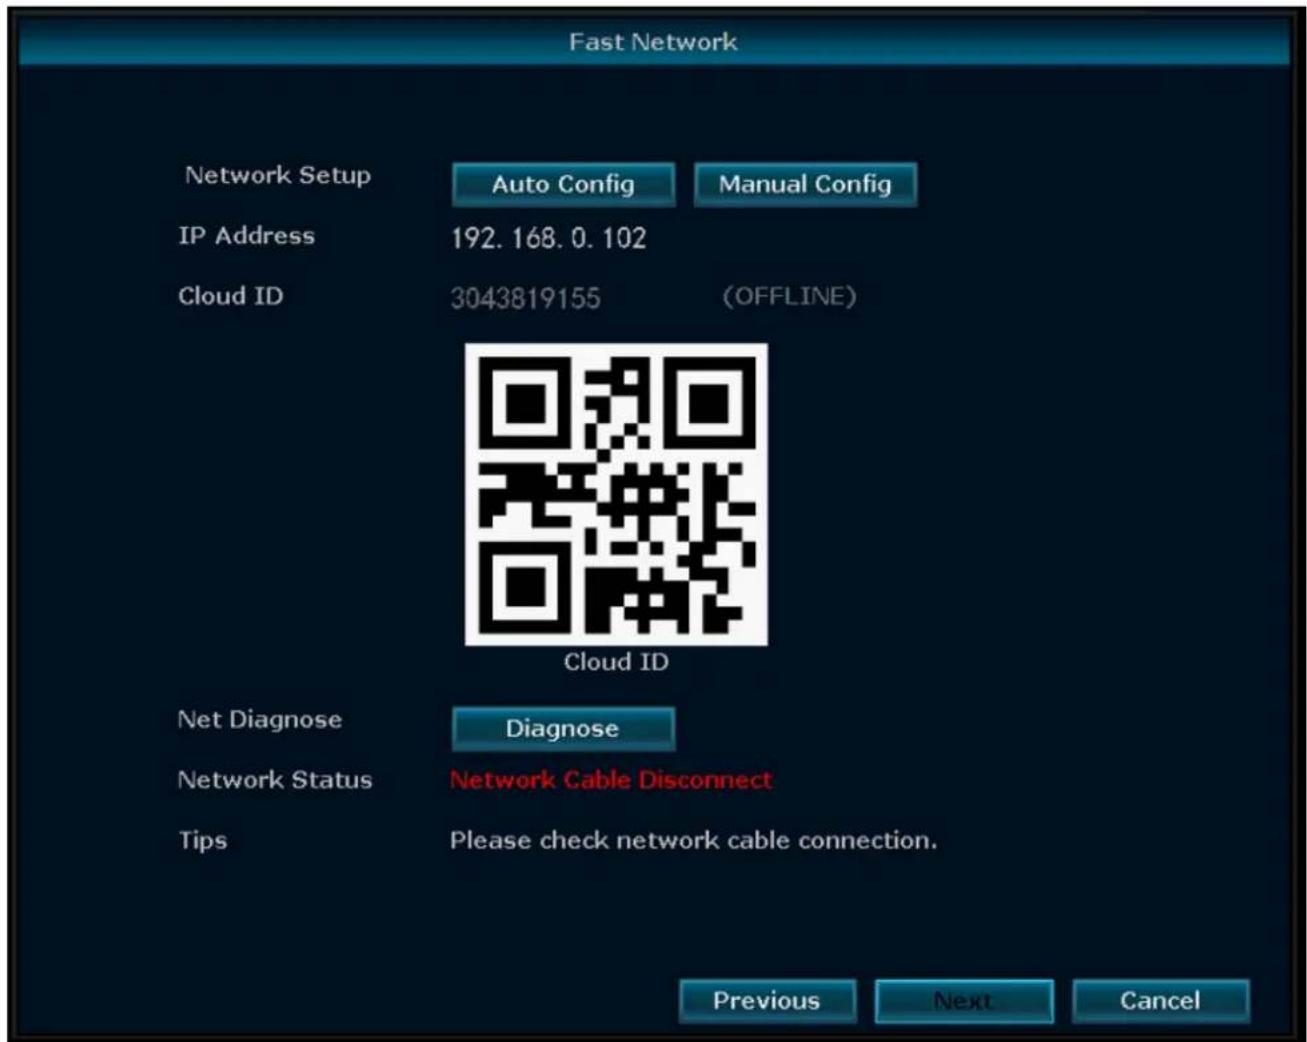The image size is (1307, 1042).
Task: Proceed using the Next button
Action: click(964, 1001)
